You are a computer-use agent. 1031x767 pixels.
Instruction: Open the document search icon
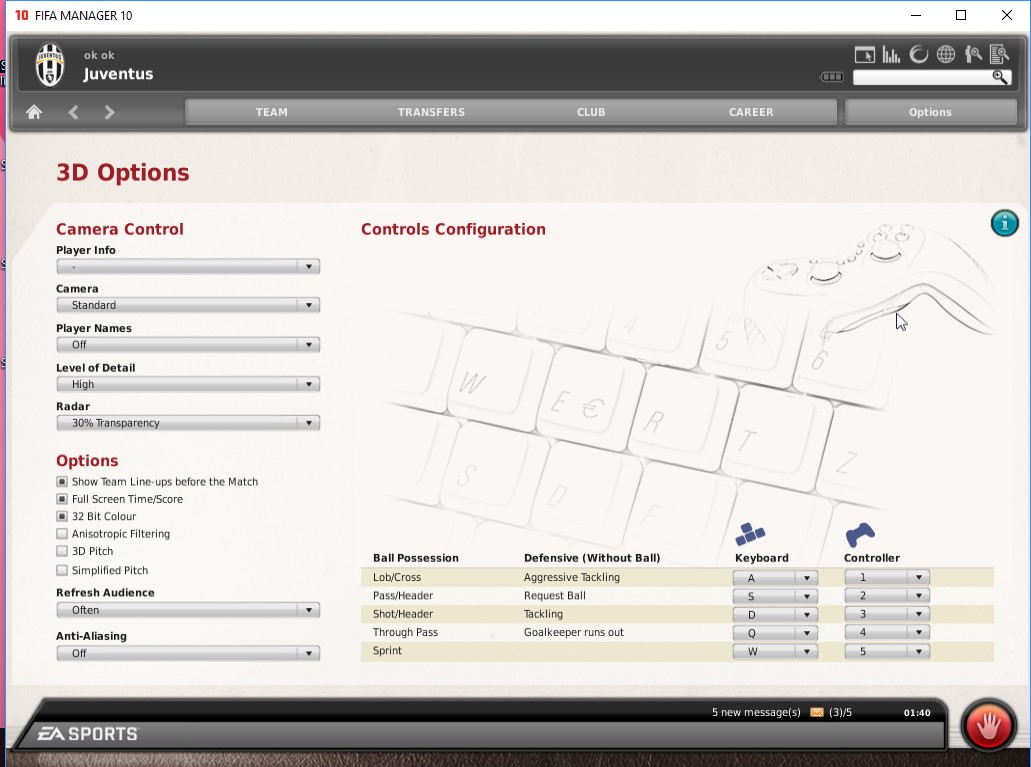999,55
